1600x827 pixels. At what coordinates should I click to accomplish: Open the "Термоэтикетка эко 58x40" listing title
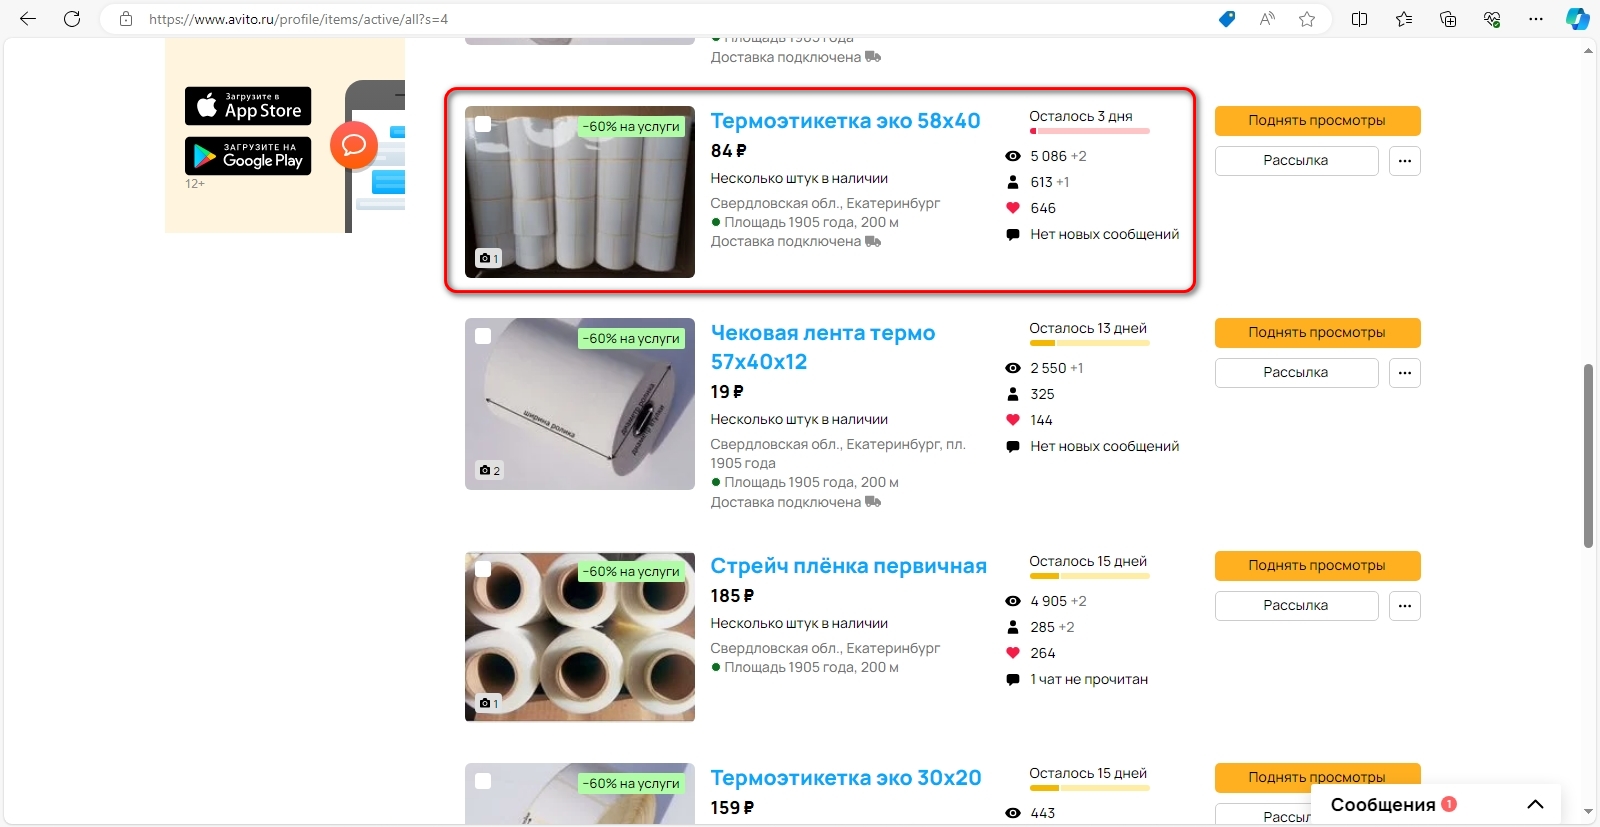coord(845,121)
